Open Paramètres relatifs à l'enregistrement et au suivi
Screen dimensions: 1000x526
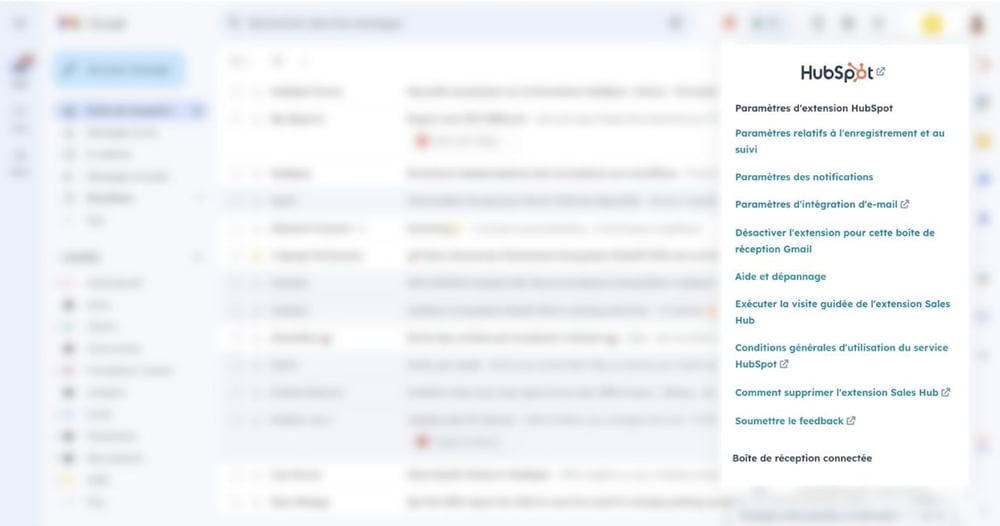pos(839,141)
